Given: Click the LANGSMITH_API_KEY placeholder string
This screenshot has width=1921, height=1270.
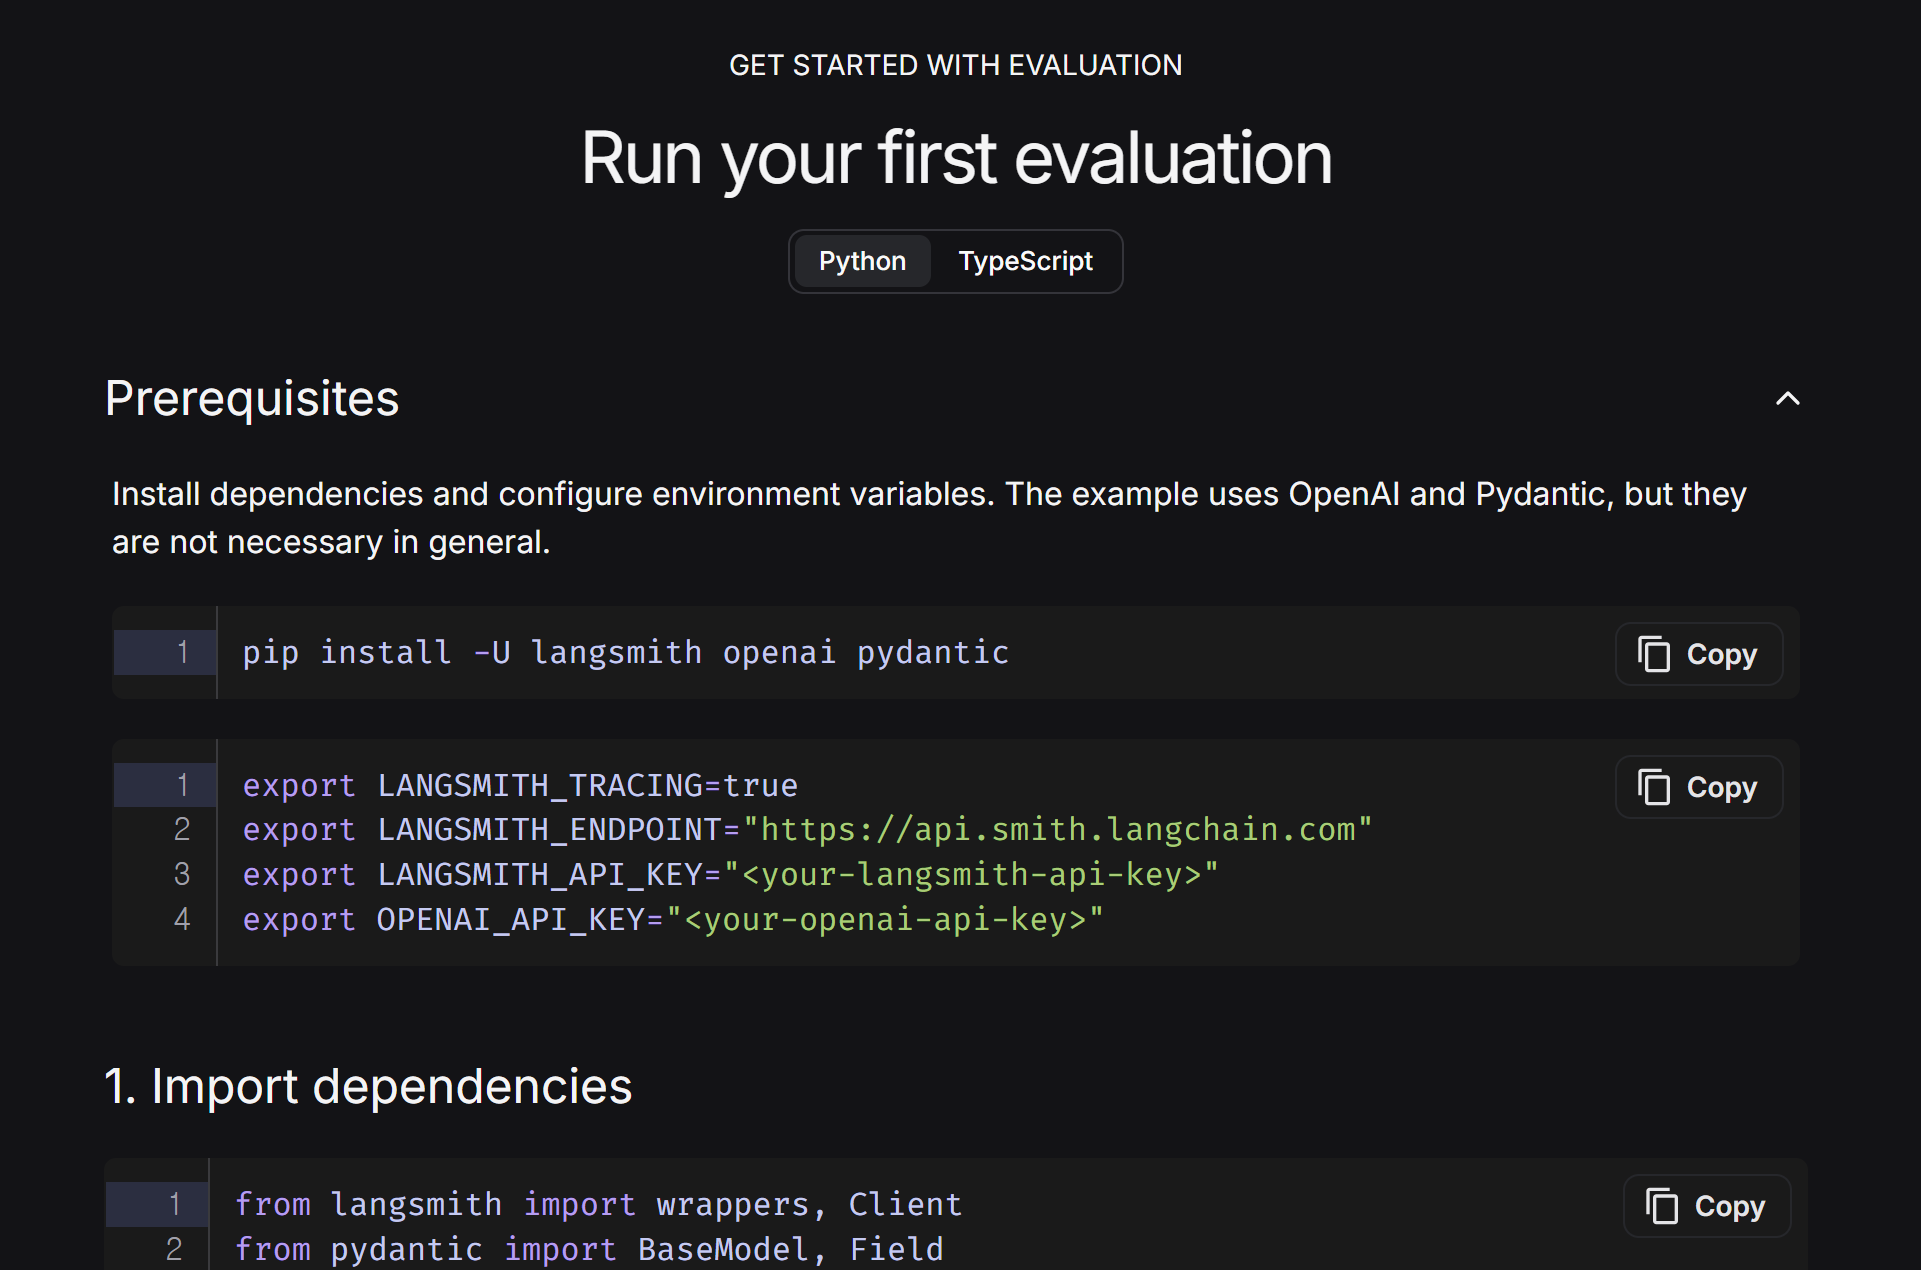Looking at the screenshot, I should coord(970,875).
